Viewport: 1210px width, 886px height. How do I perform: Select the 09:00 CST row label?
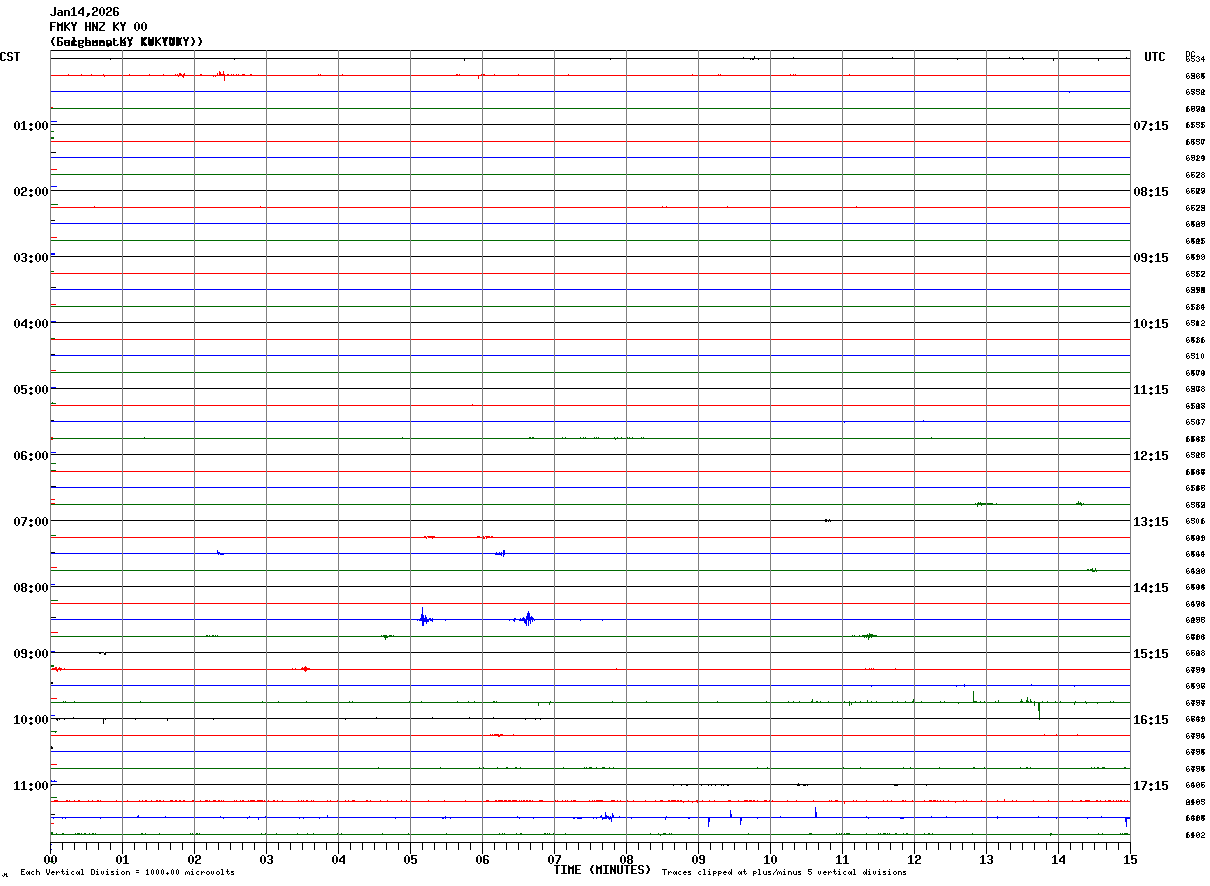[31, 654]
